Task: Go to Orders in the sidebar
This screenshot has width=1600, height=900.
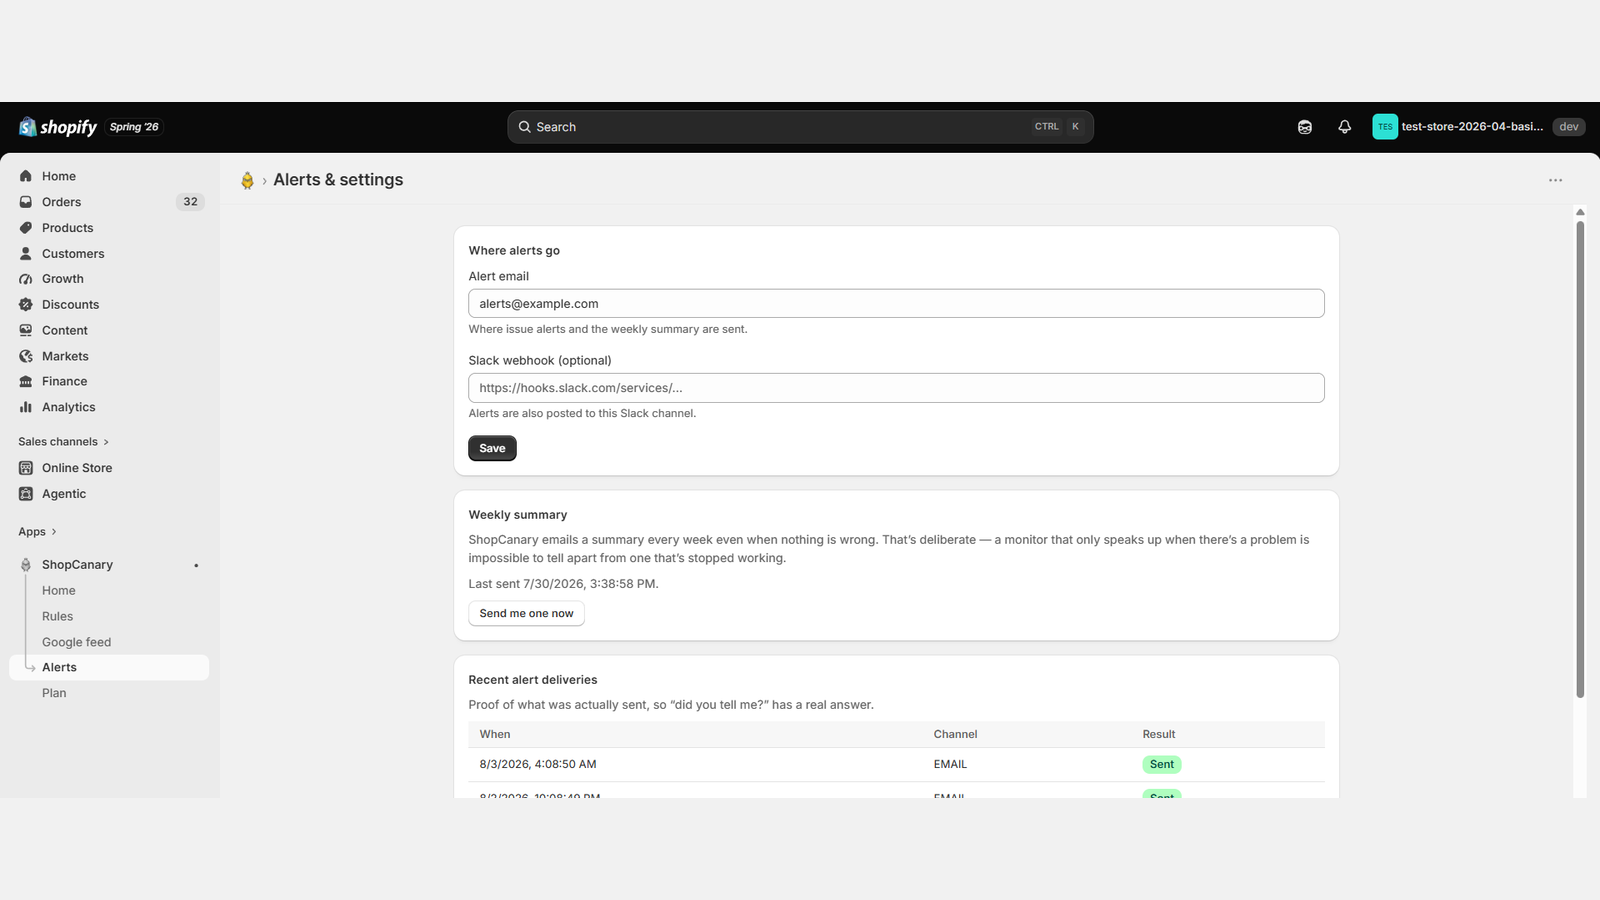Action: coord(61,202)
